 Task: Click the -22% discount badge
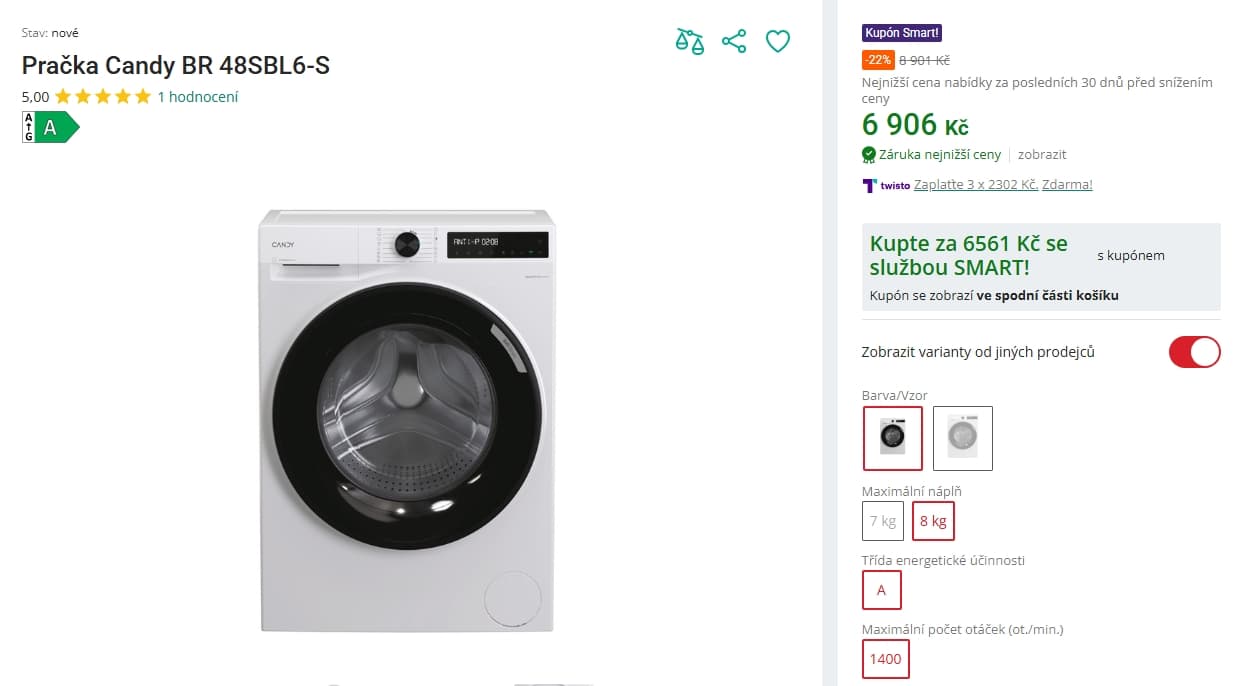[877, 60]
